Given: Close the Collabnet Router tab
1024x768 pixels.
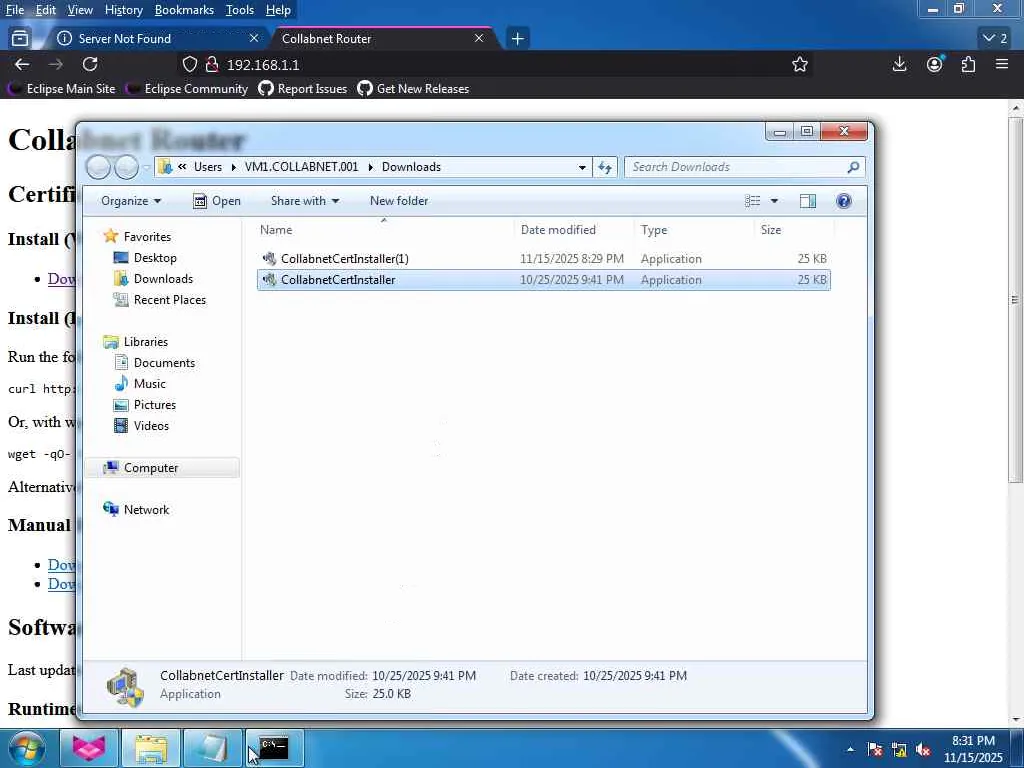Looking at the screenshot, I should pyautogui.click(x=479, y=38).
